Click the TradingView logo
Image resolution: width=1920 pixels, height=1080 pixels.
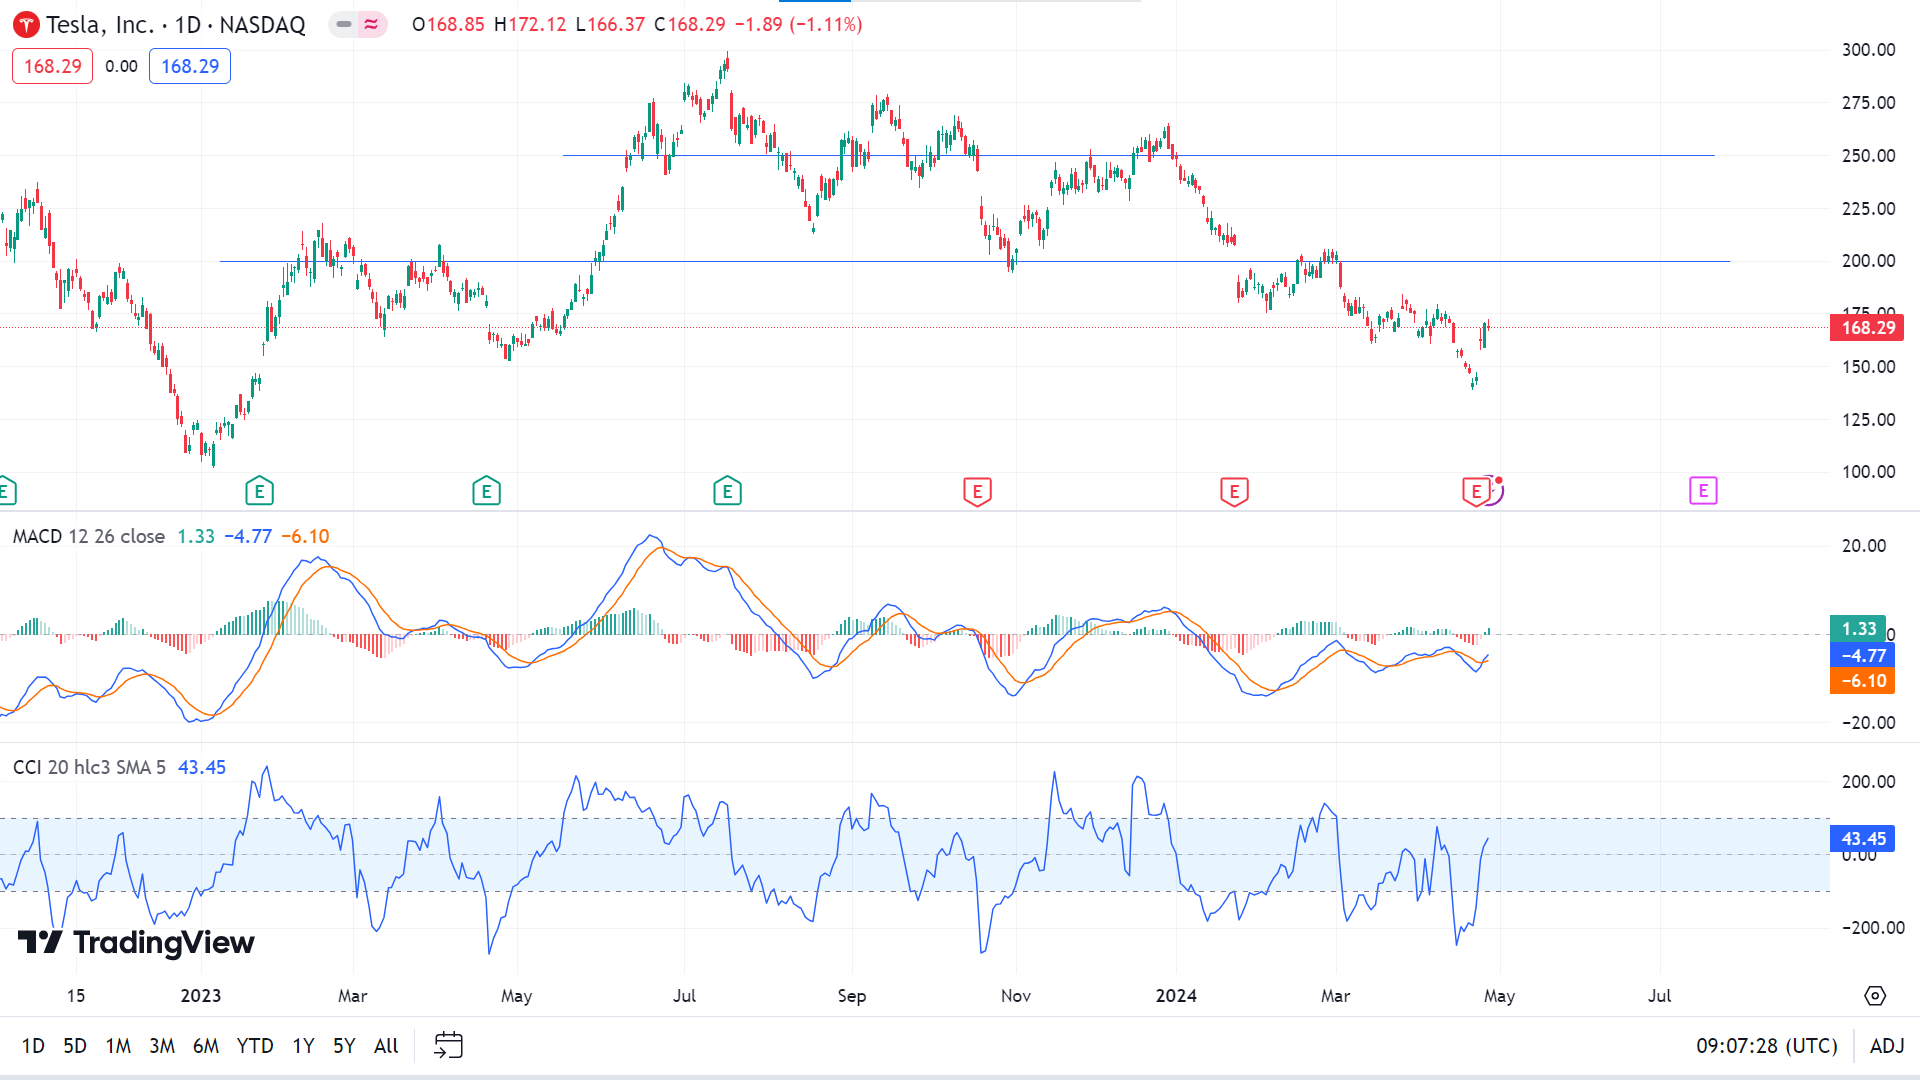click(x=136, y=942)
